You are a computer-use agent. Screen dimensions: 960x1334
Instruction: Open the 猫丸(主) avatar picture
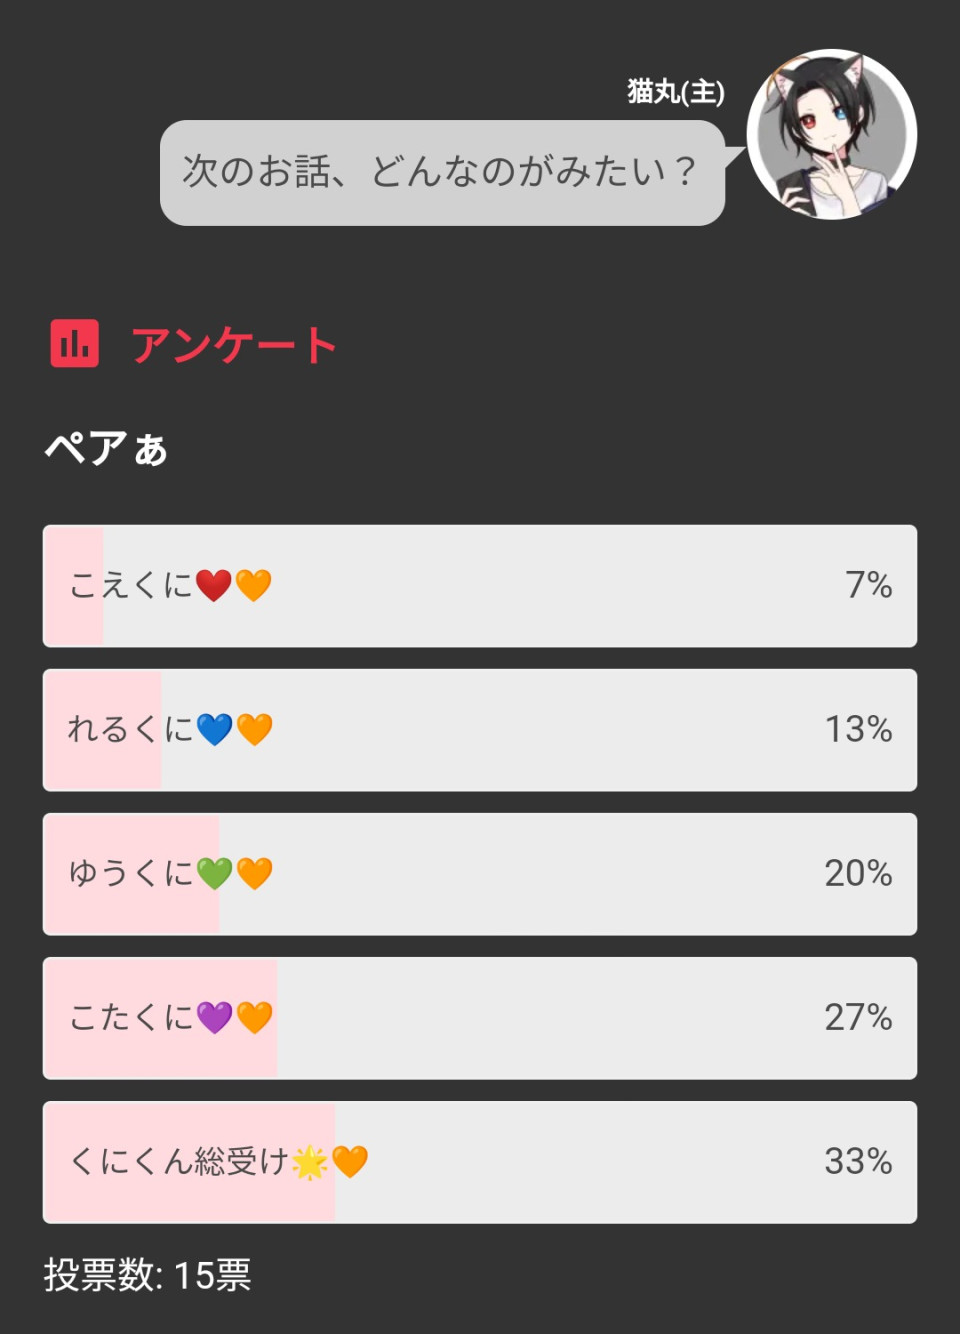pyautogui.click(x=831, y=134)
